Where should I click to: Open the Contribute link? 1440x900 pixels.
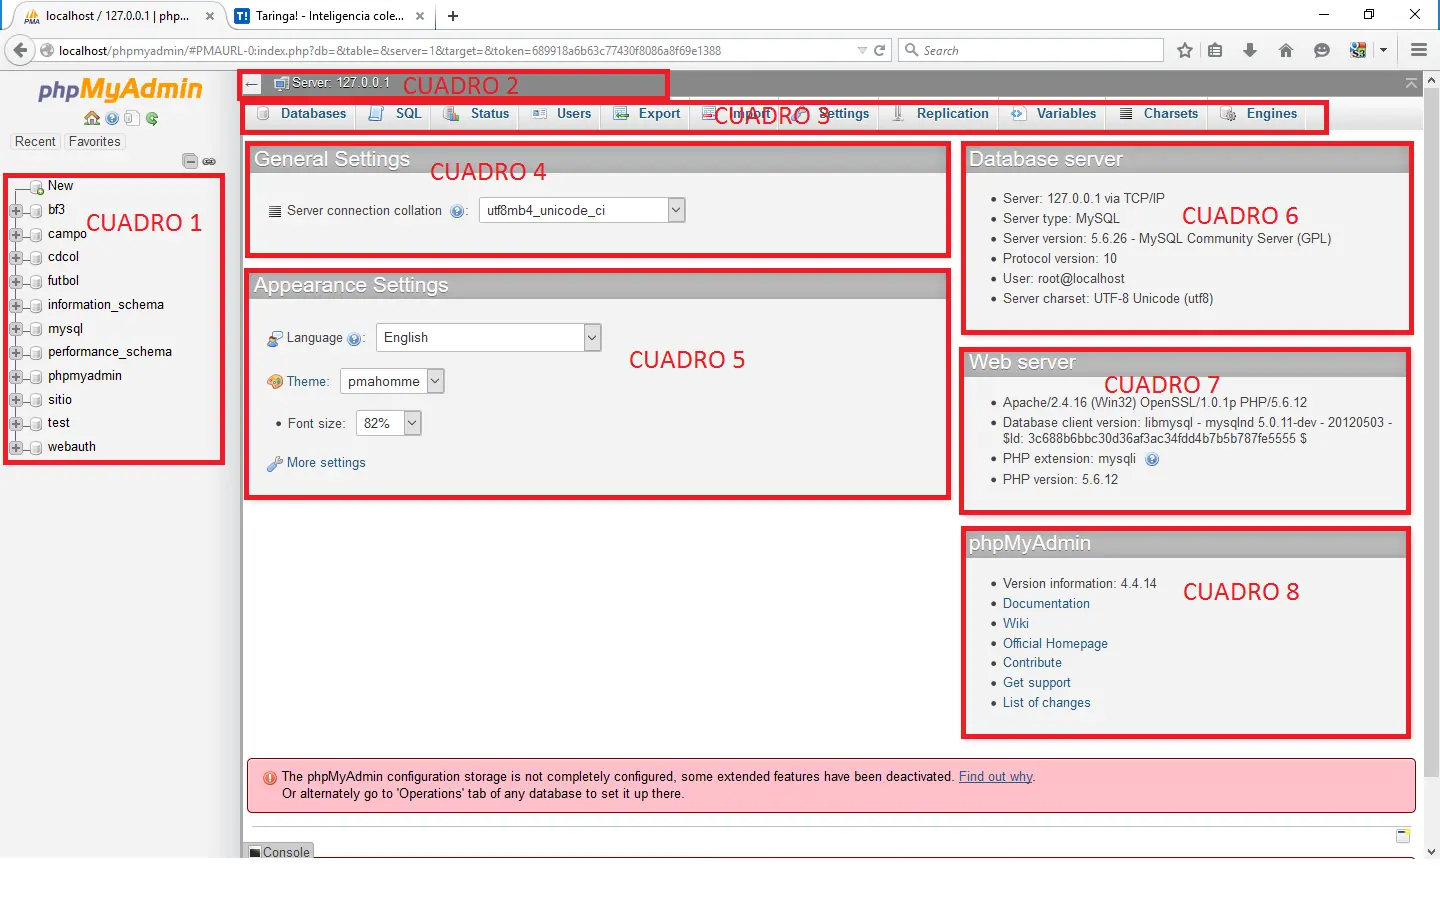1032,663
